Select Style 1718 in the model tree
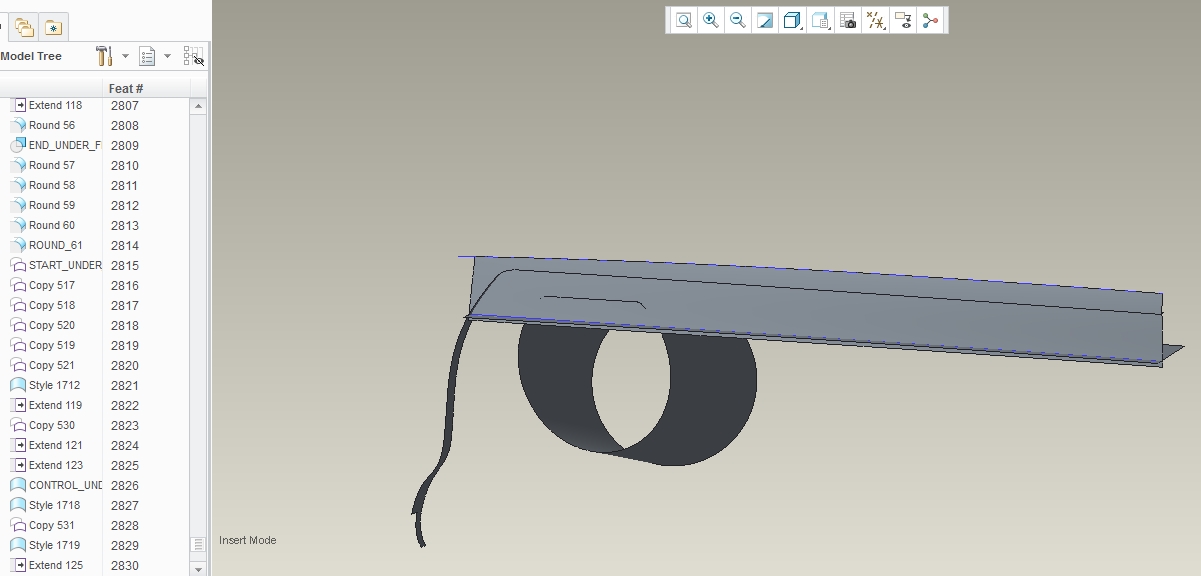This screenshot has width=1201, height=576. click(54, 505)
